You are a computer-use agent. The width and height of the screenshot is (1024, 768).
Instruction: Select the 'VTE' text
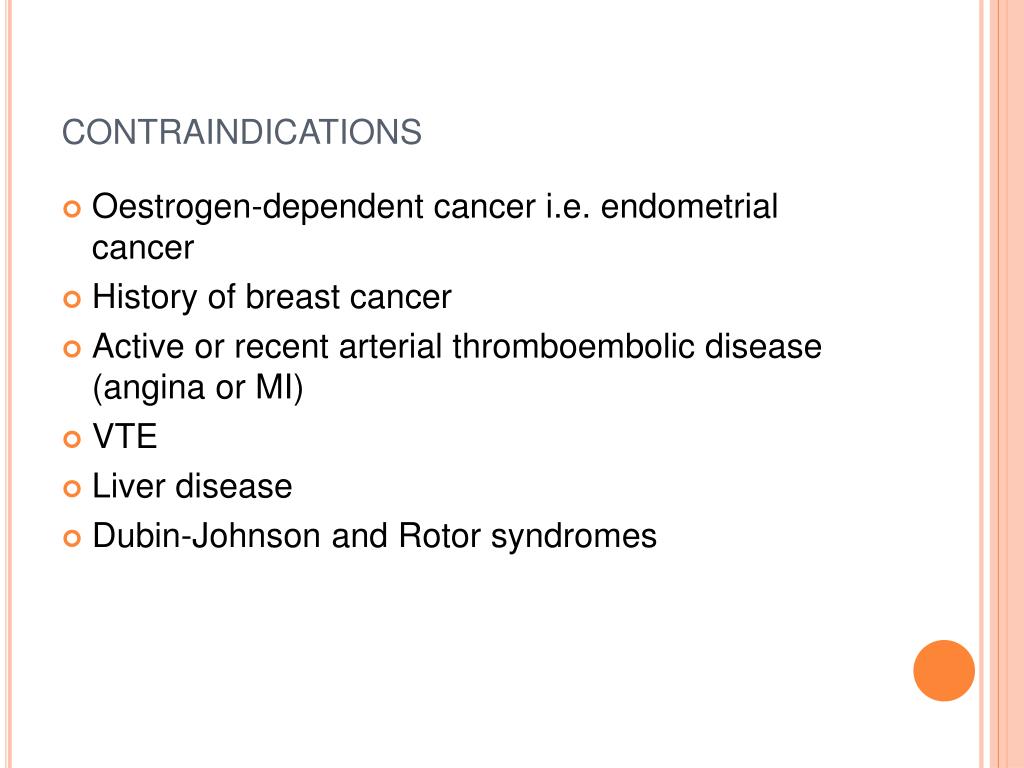coord(125,436)
